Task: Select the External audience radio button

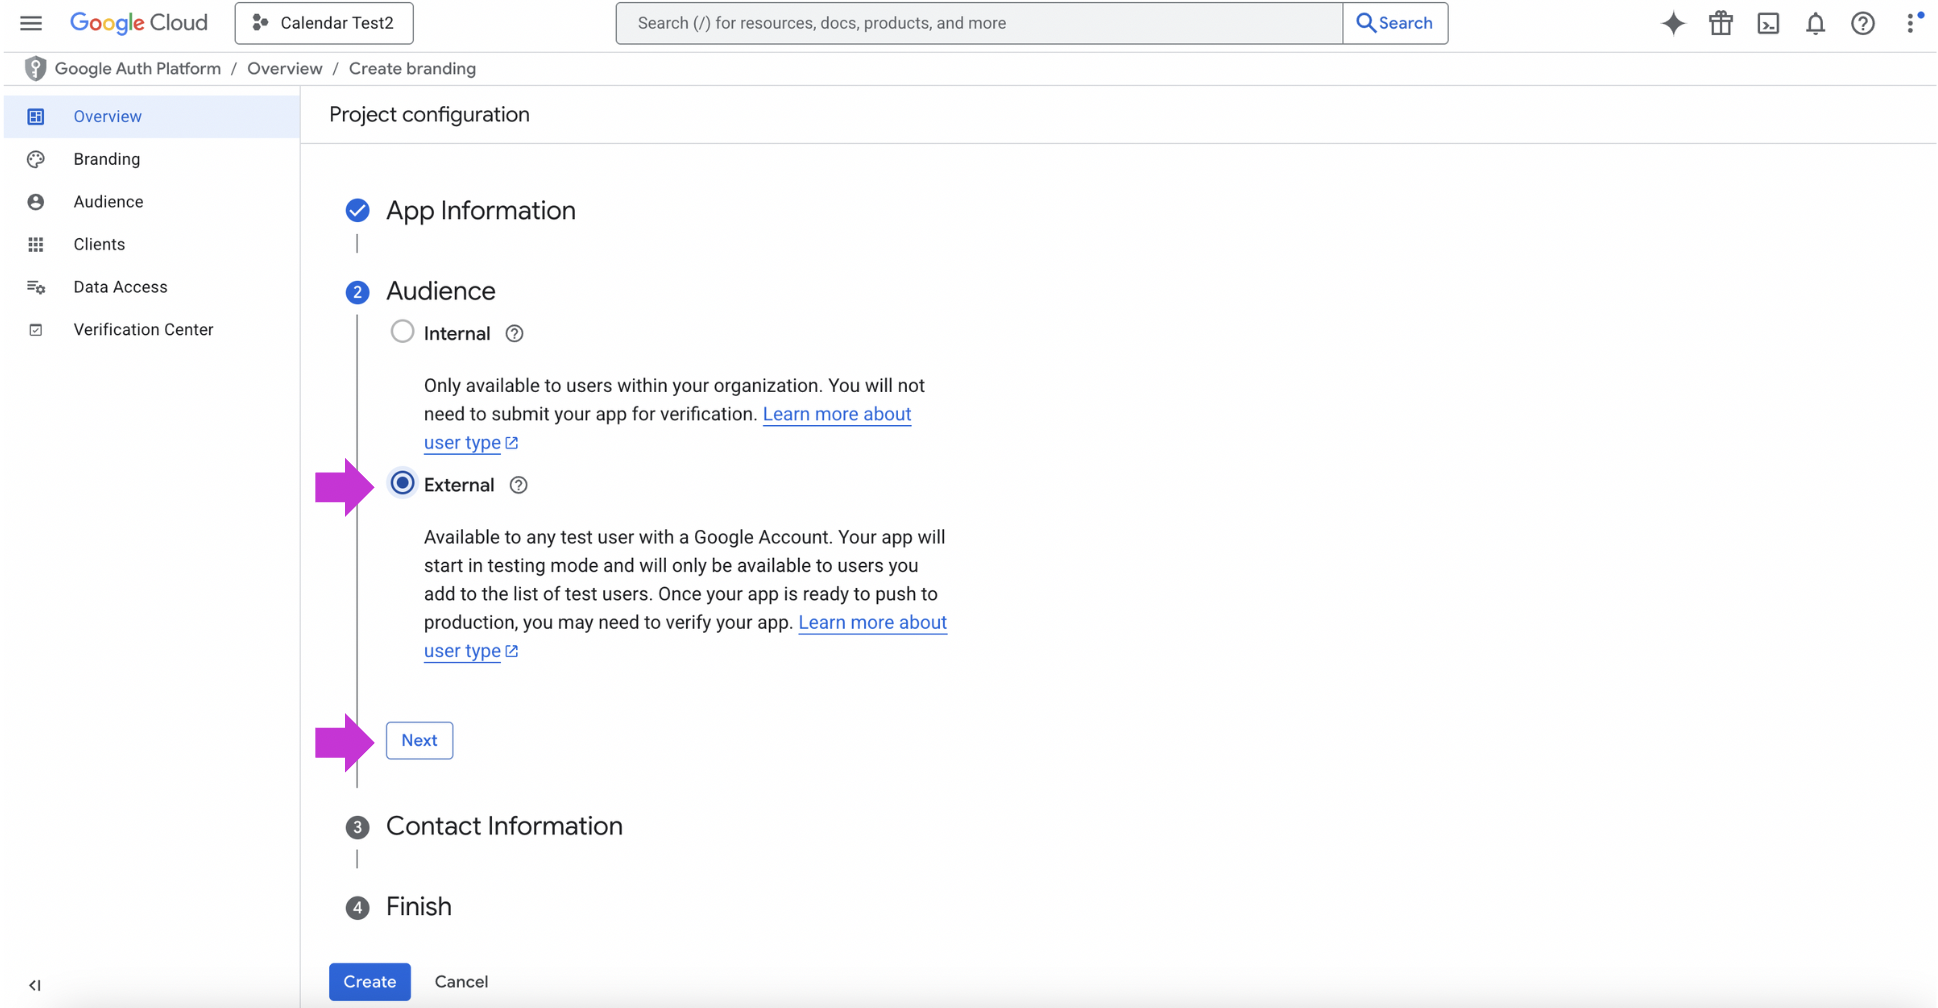Action: coord(402,483)
